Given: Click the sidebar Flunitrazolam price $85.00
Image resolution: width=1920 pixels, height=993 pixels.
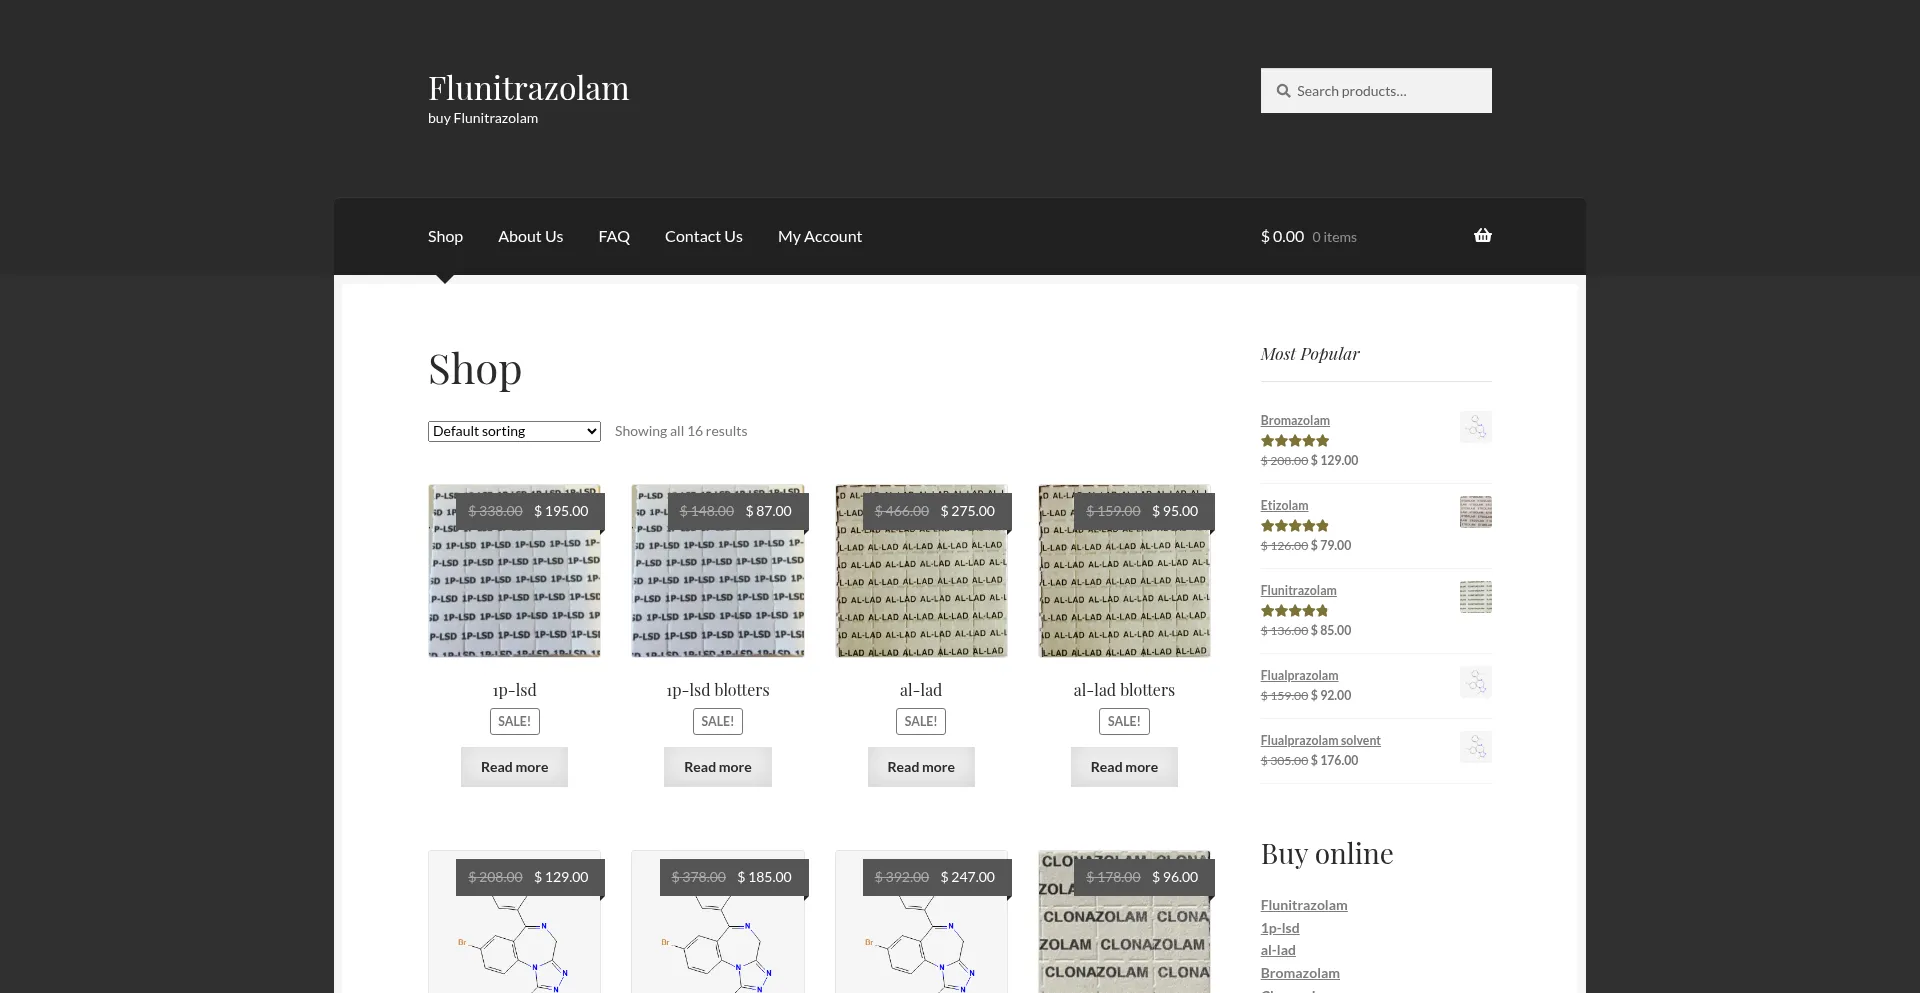Looking at the screenshot, I should click(x=1331, y=631).
